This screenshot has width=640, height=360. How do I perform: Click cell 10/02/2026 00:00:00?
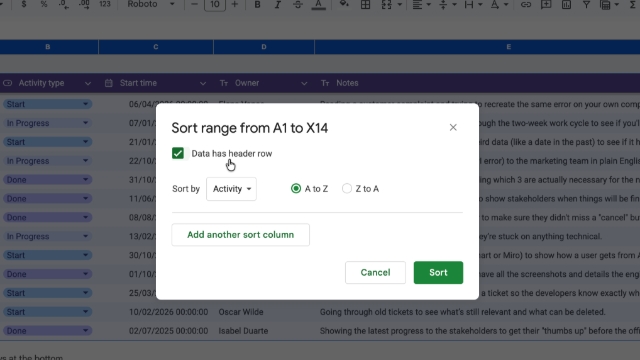click(x=168, y=312)
